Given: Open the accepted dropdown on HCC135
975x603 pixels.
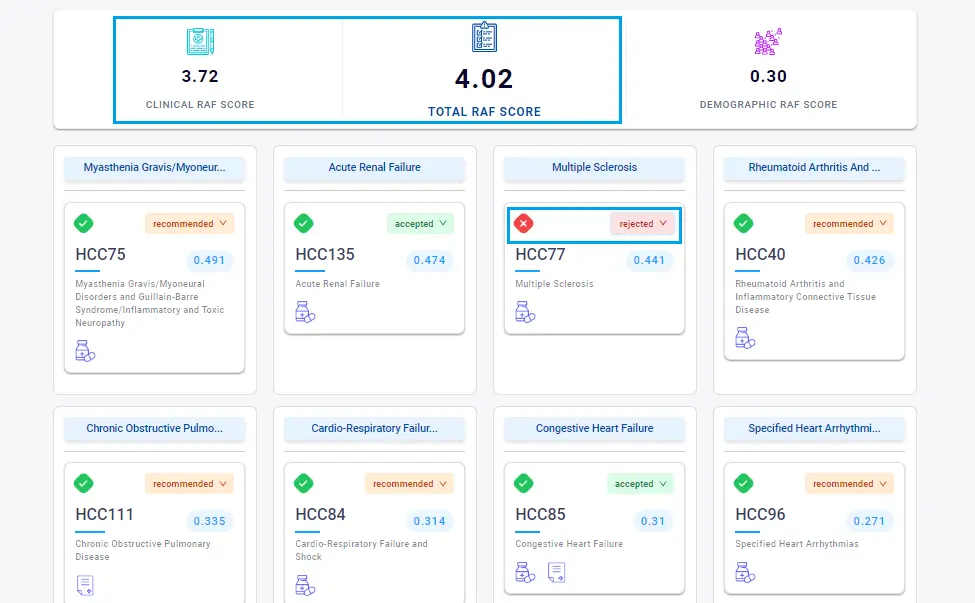Looking at the screenshot, I should [x=420, y=224].
